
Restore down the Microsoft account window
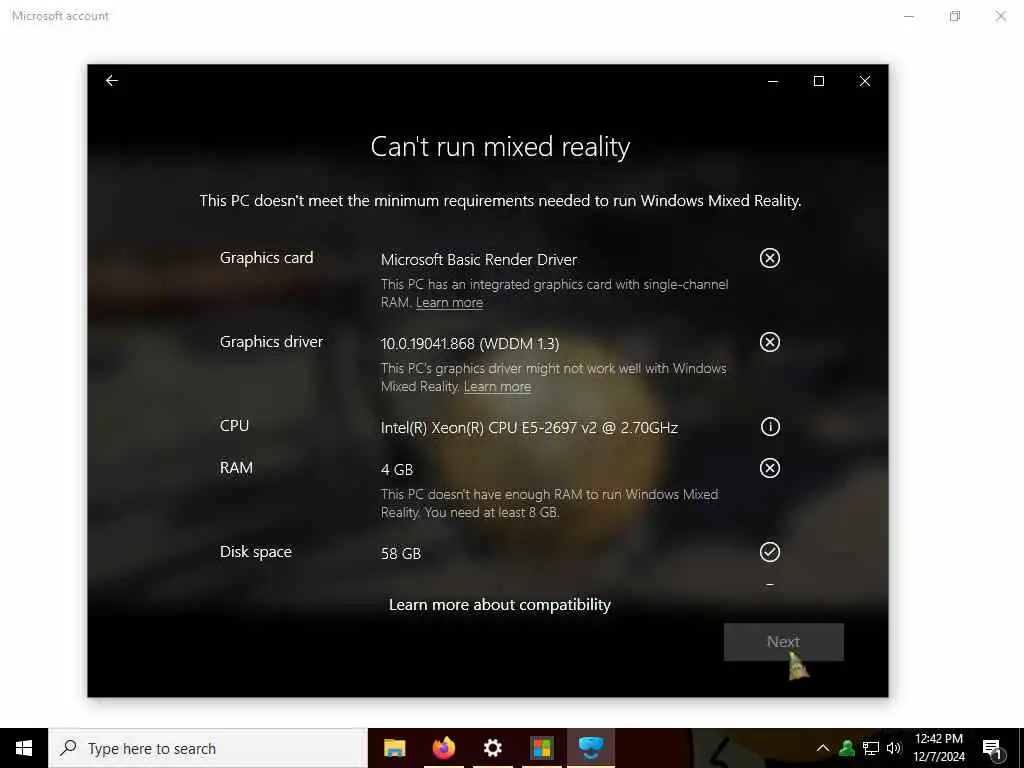point(955,16)
